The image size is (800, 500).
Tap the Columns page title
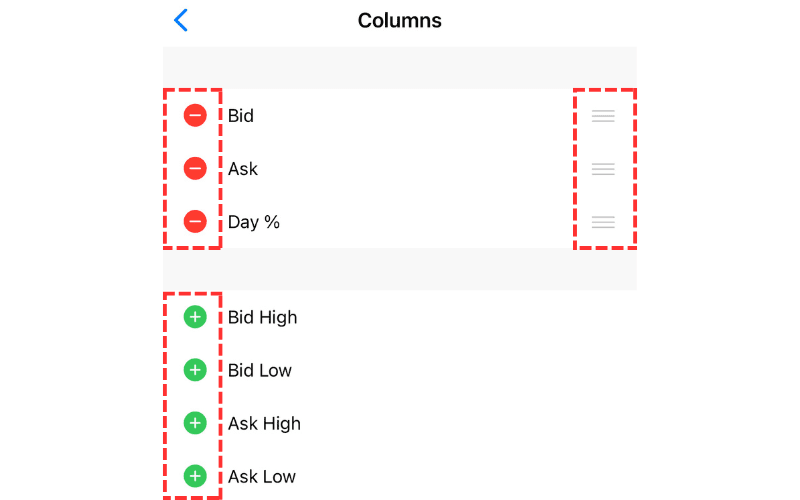(400, 20)
